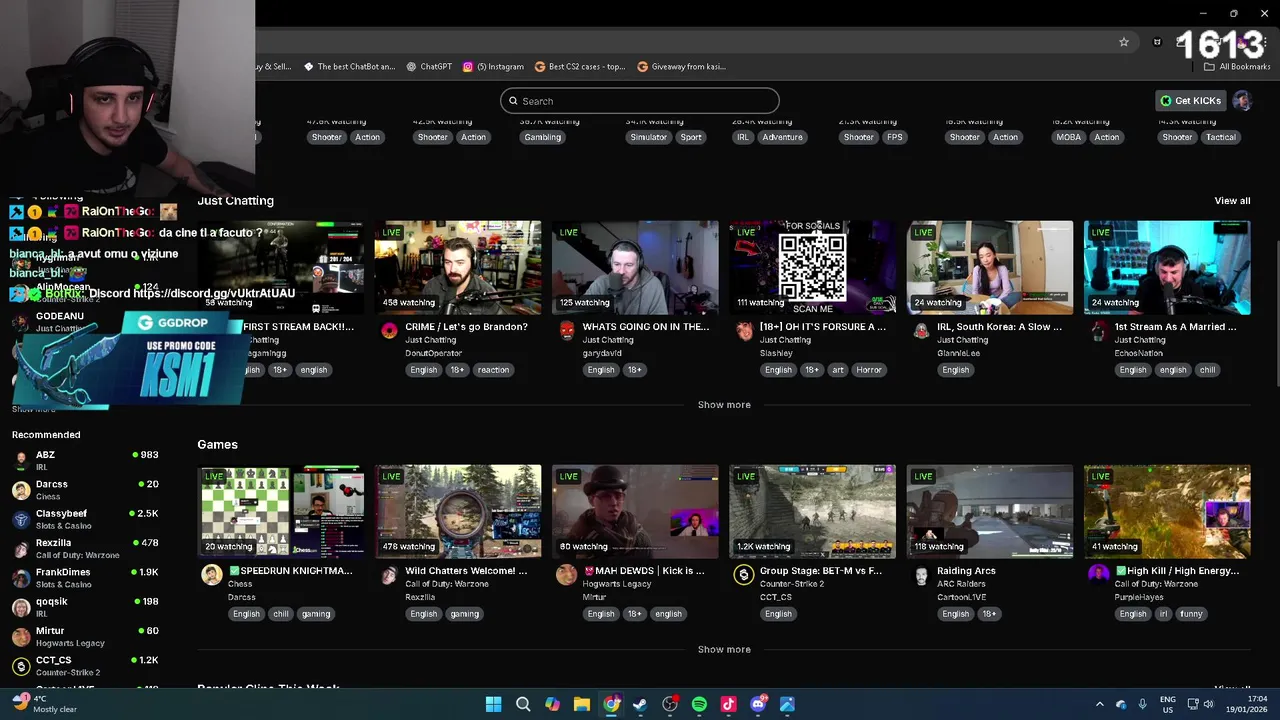Open Classybeef's avatar in Recommended sidebar
This screenshot has height=720, width=1280.
(21, 519)
